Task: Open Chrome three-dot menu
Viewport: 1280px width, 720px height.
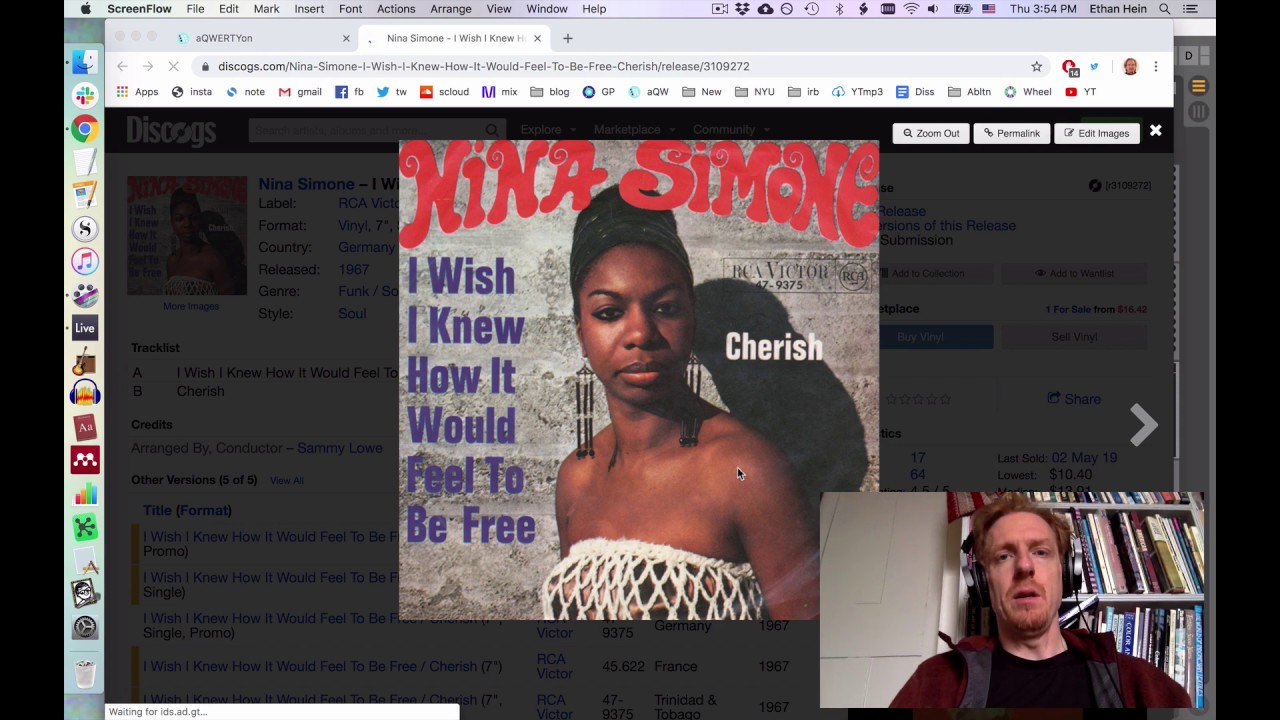Action: [1156, 66]
